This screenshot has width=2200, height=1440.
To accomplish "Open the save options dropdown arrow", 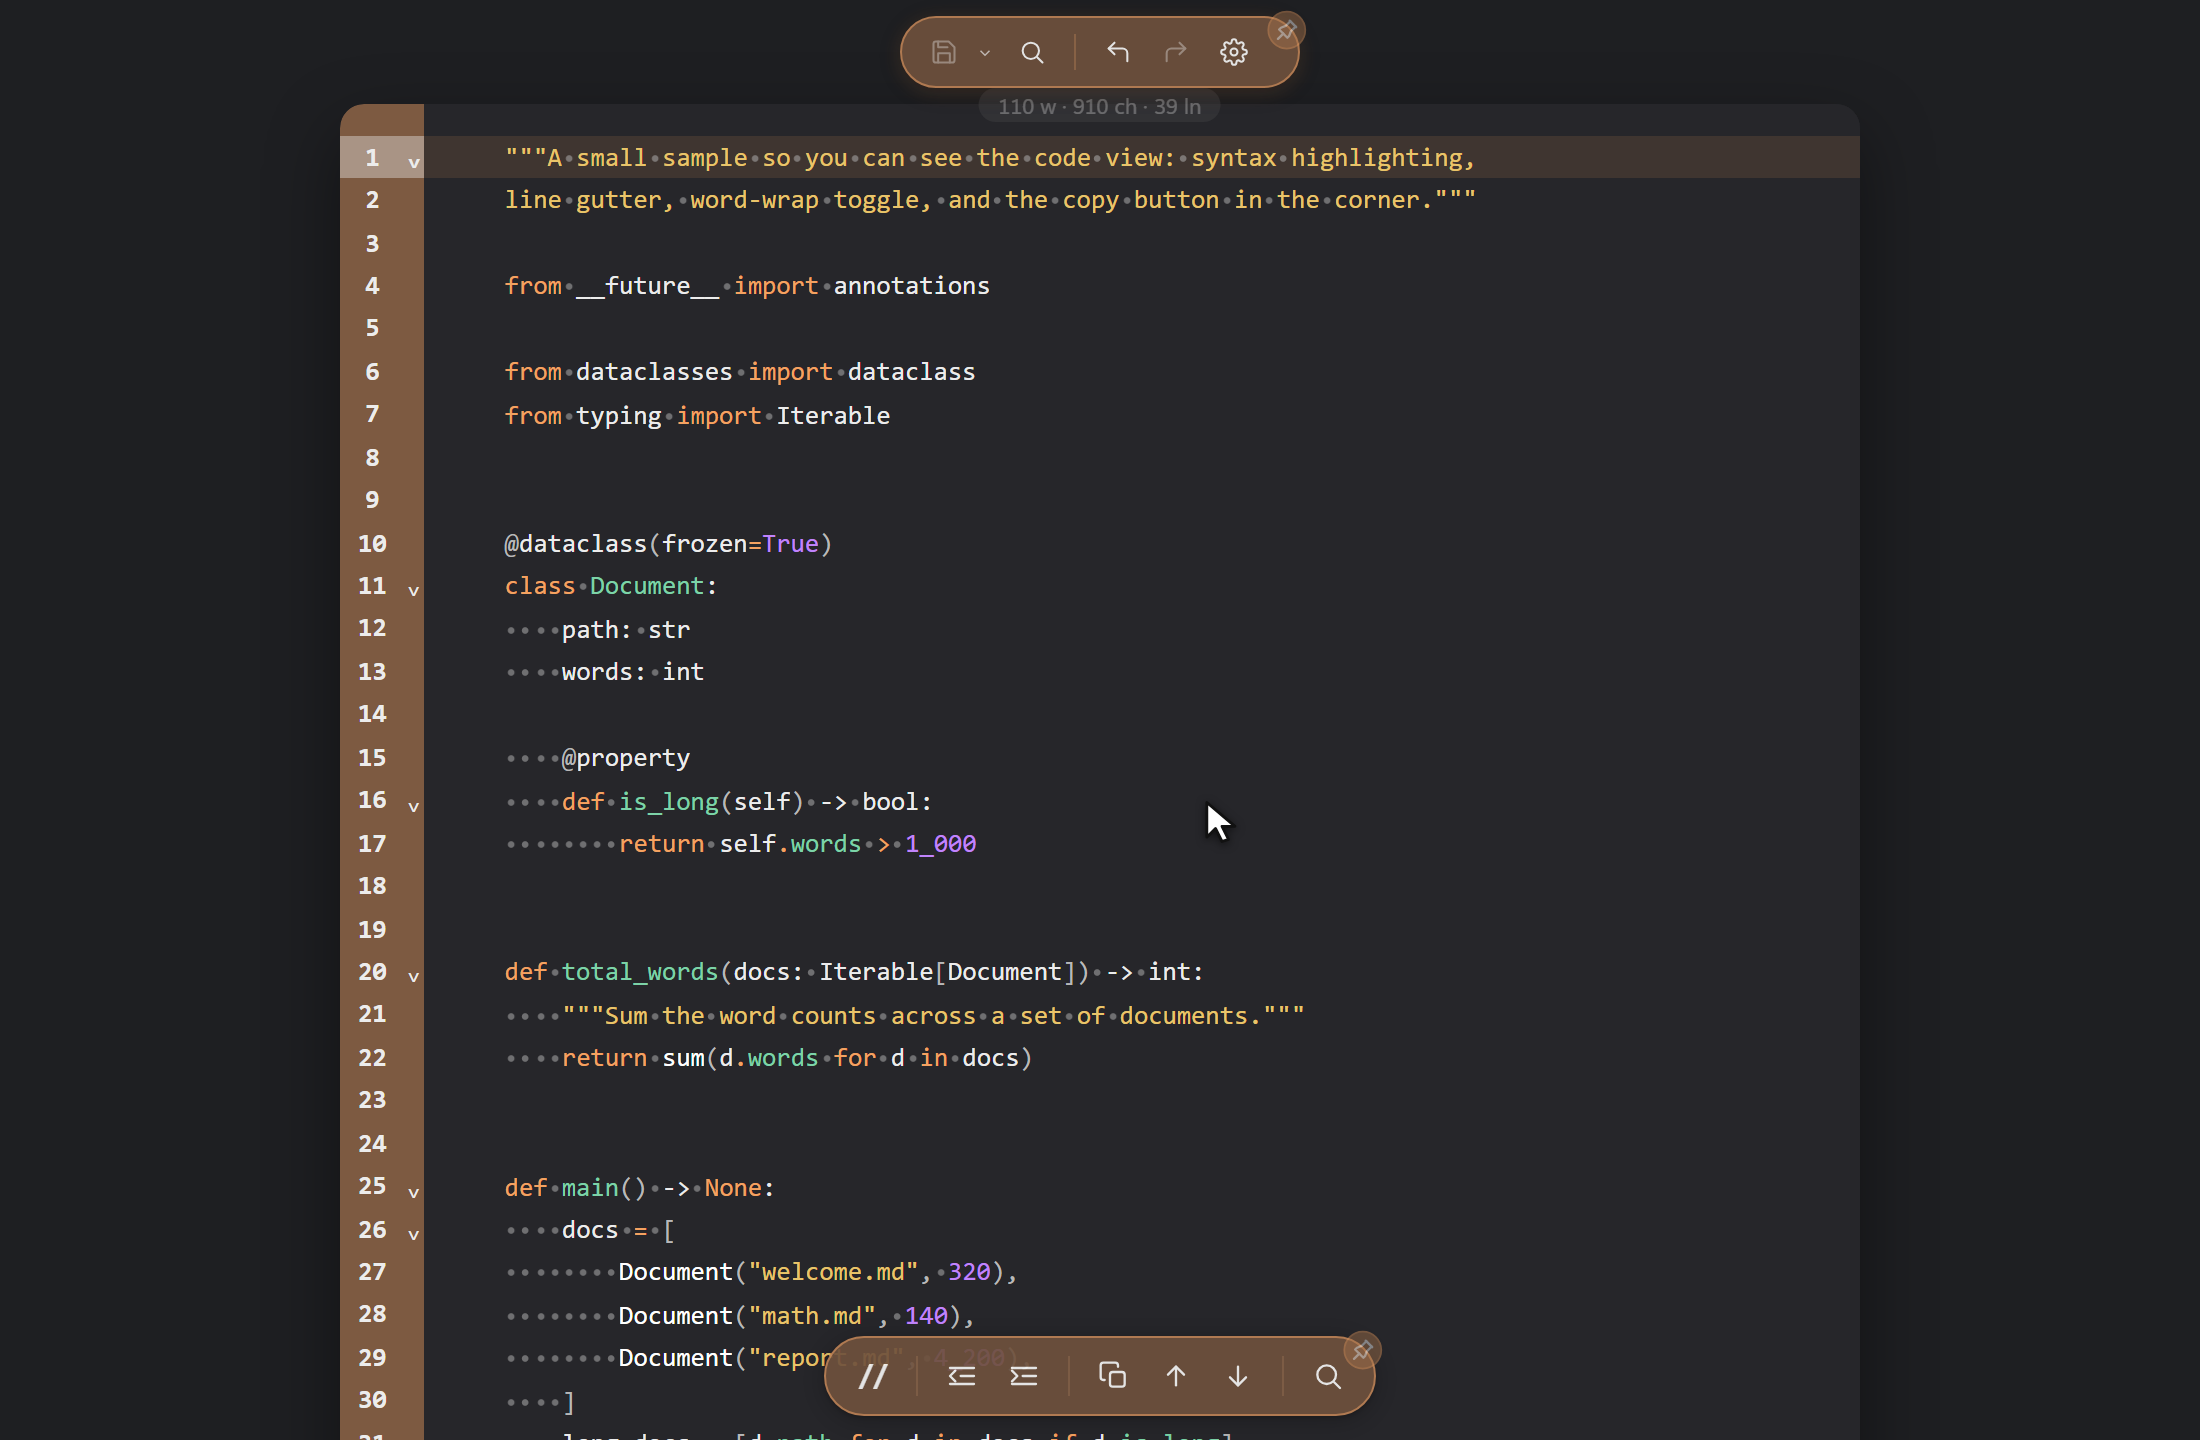I will click(985, 53).
